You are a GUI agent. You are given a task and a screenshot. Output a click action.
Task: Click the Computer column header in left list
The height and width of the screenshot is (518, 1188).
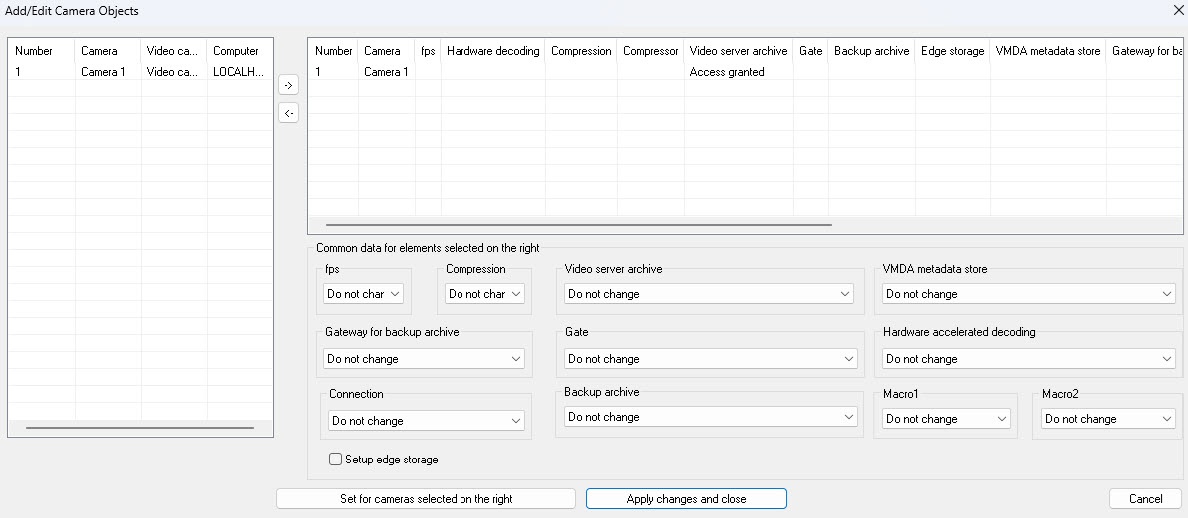pyautogui.click(x=236, y=51)
